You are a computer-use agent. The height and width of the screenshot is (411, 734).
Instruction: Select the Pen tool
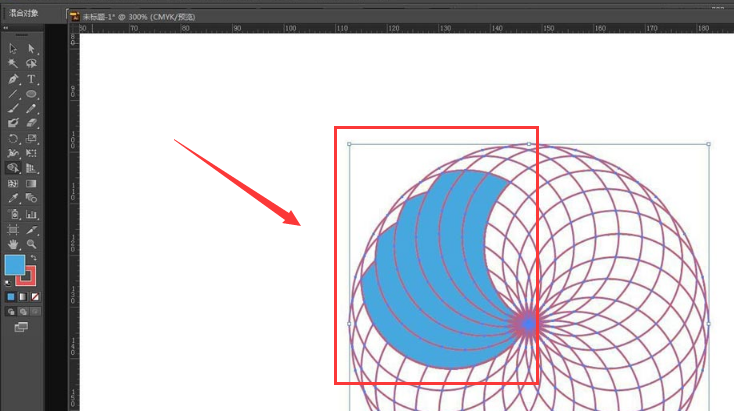pos(13,79)
